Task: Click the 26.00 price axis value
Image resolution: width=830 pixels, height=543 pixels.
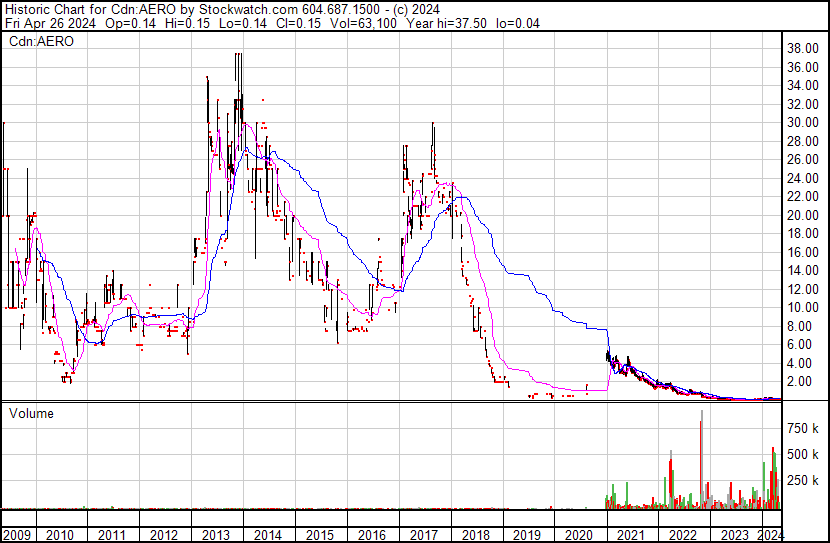Action: point(802,160)
